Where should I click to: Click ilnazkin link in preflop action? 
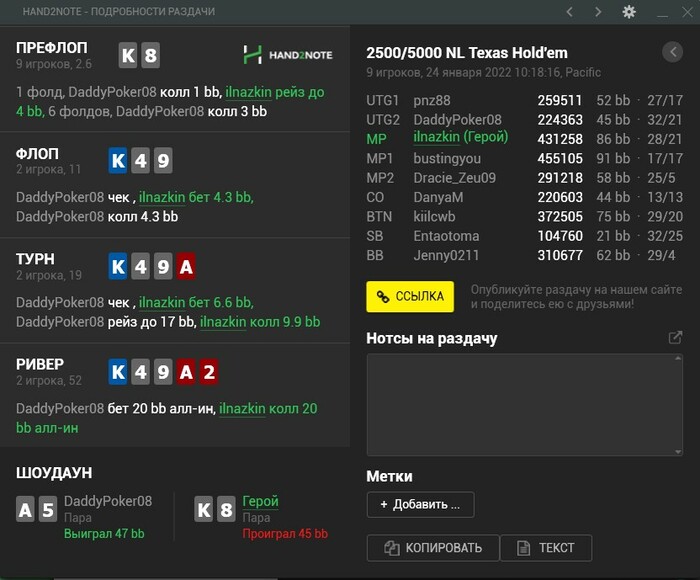(248, 92)
